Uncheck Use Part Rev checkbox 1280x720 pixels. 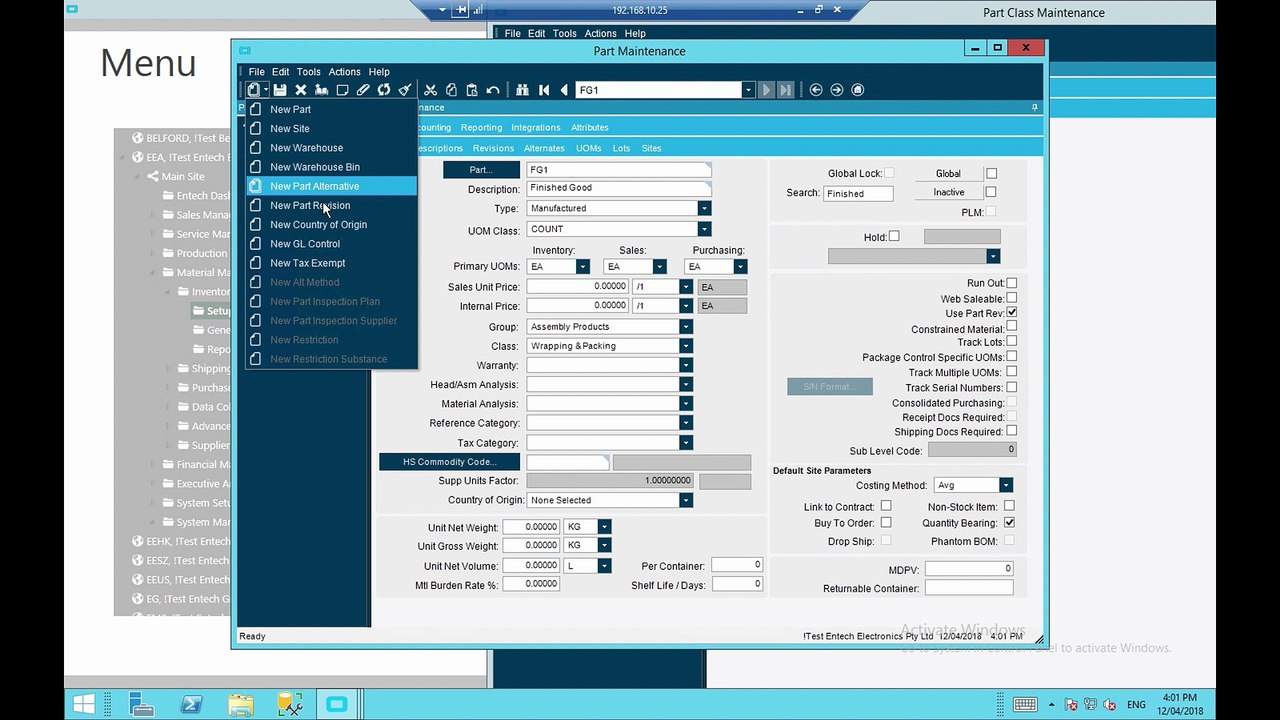pos(1011,313)
